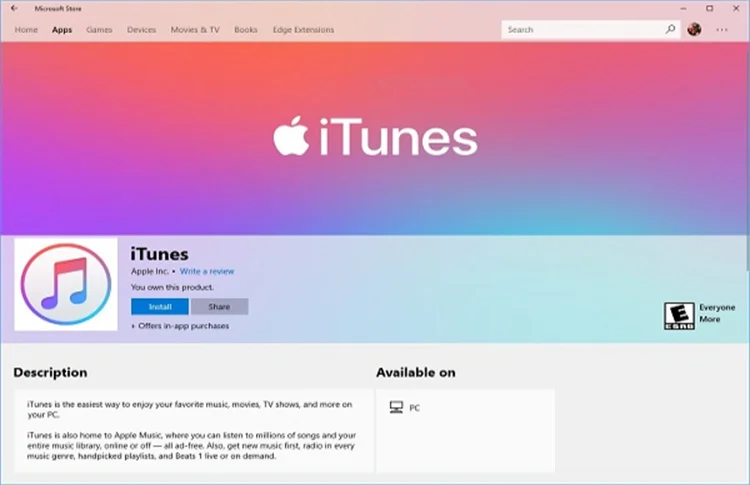Image resolution: width=750 pixels, height=485 pixels.
Task: Open the Home tab
Action: [26, 30]
